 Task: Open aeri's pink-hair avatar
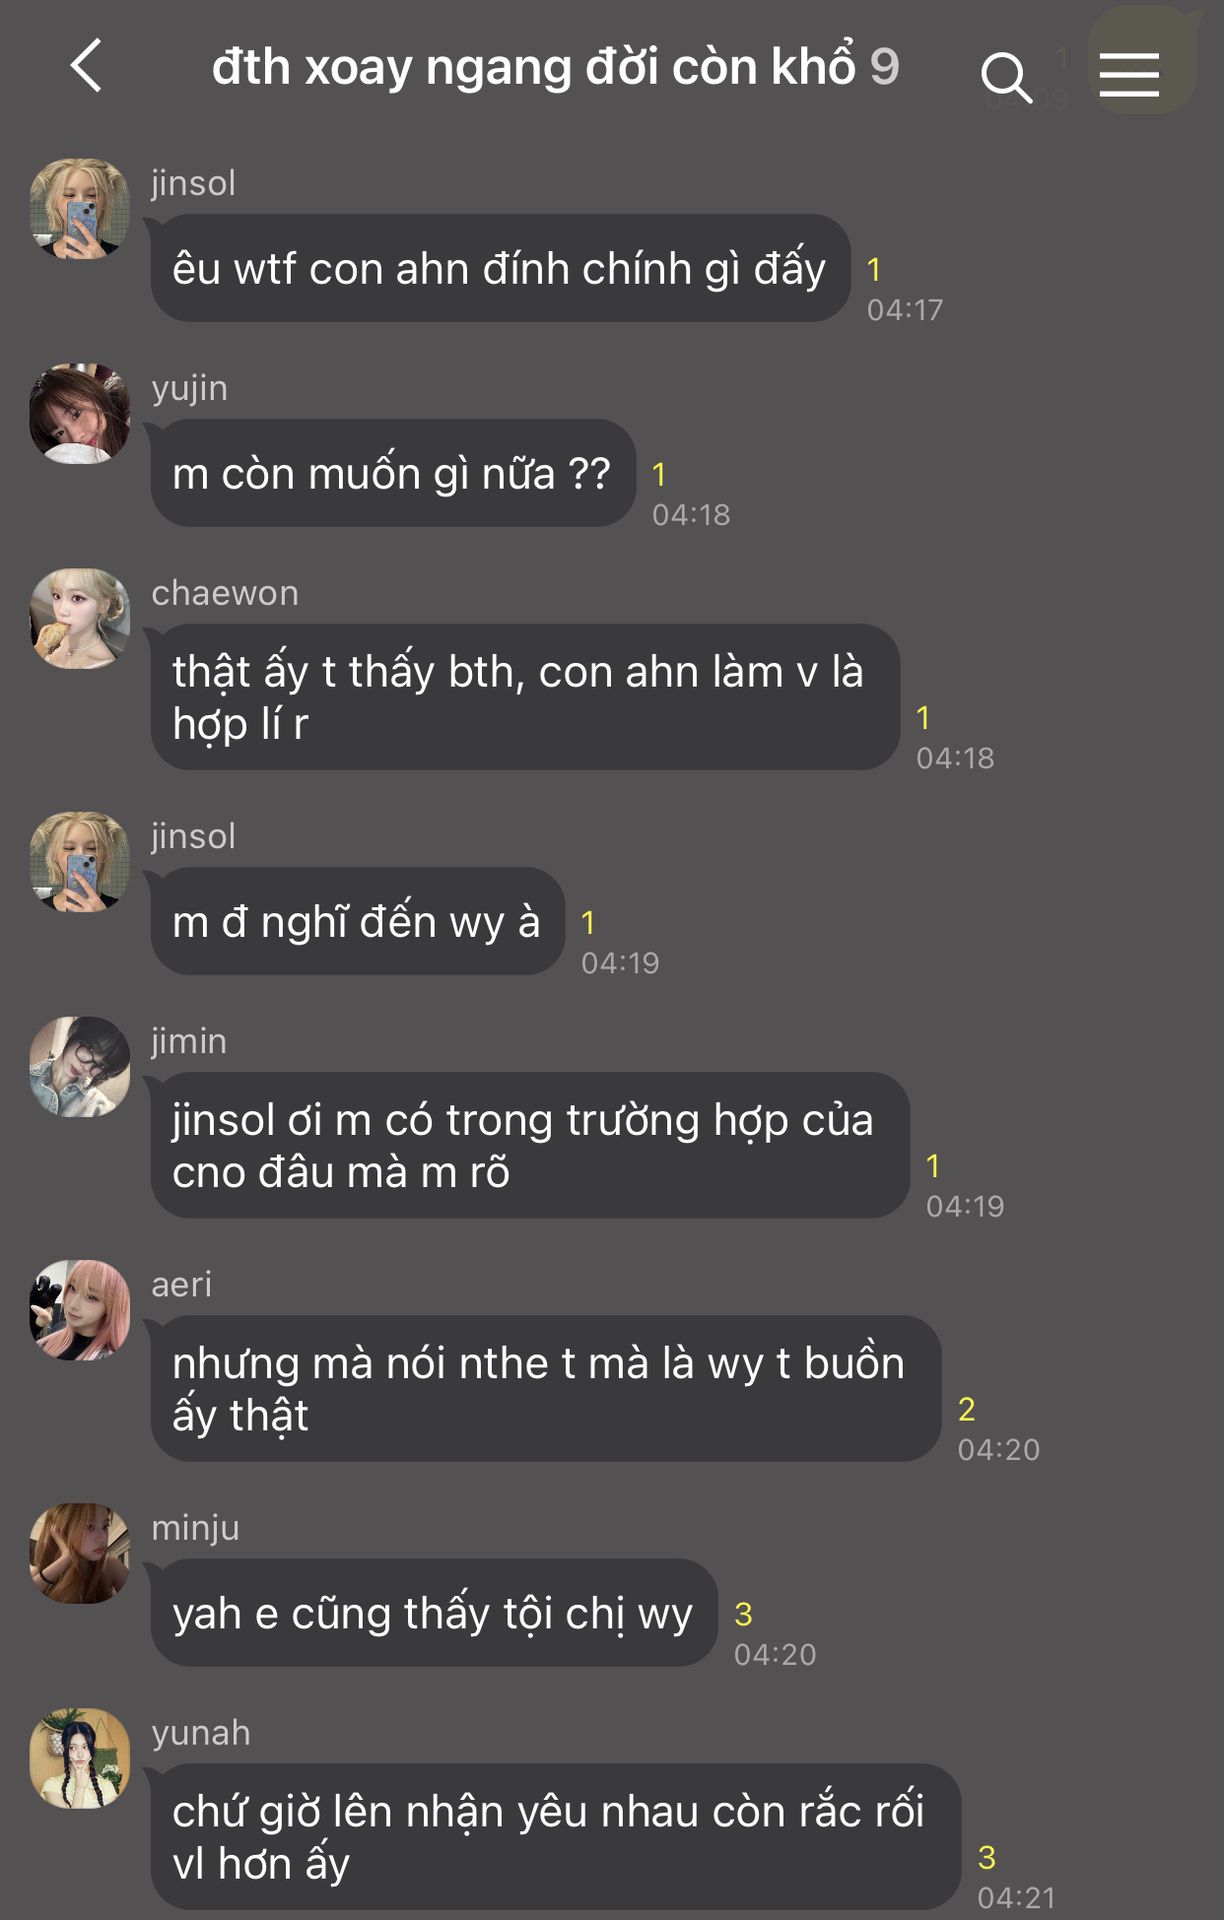pyautogui.click(x=80, y=1310)
